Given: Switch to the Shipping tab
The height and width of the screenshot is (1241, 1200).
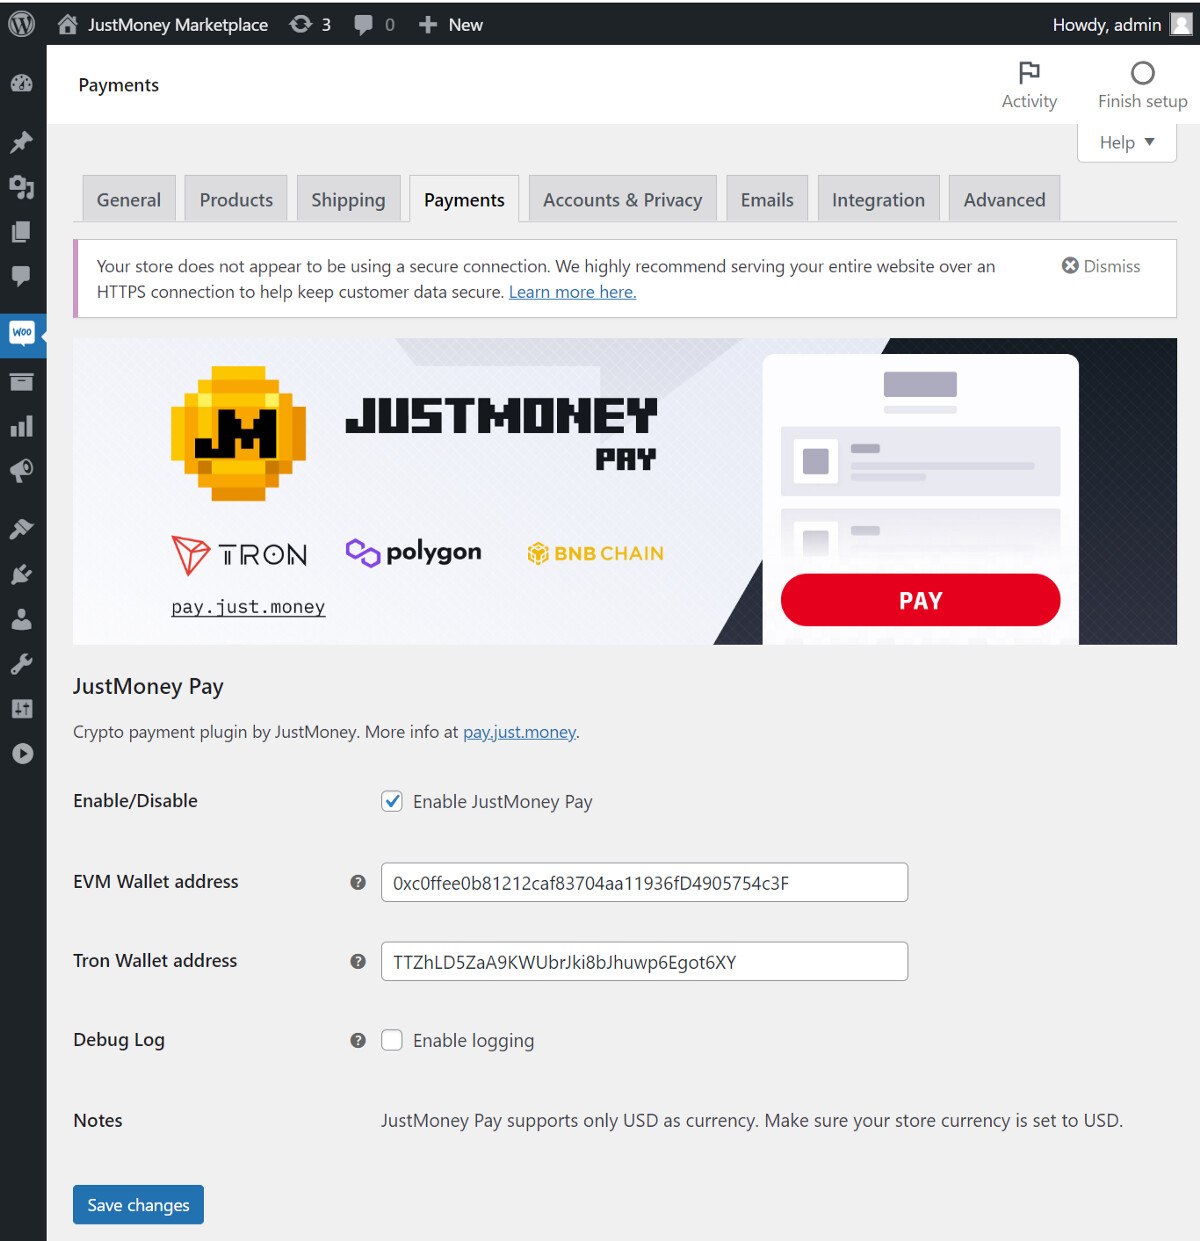Looking at the screenshot, I should tap(348, 199).
